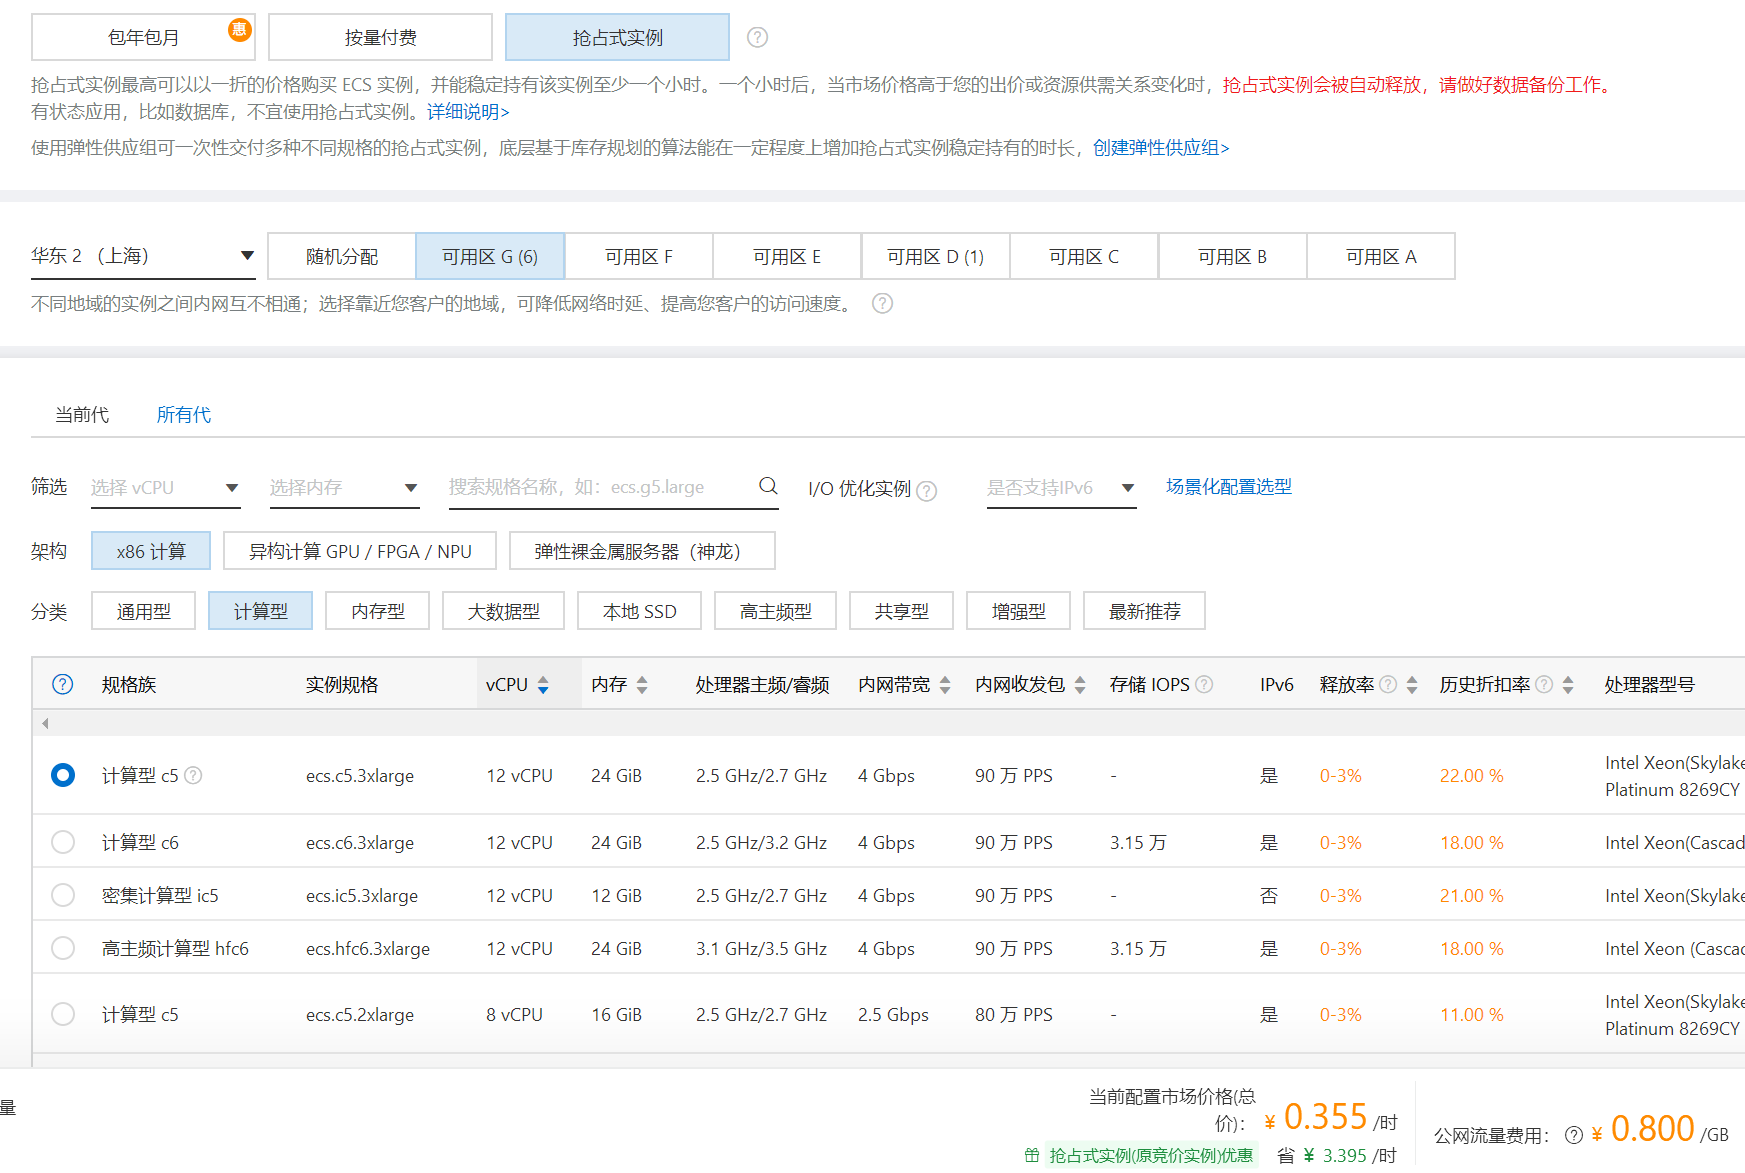Filter by 通用型 category

(143, 611)
